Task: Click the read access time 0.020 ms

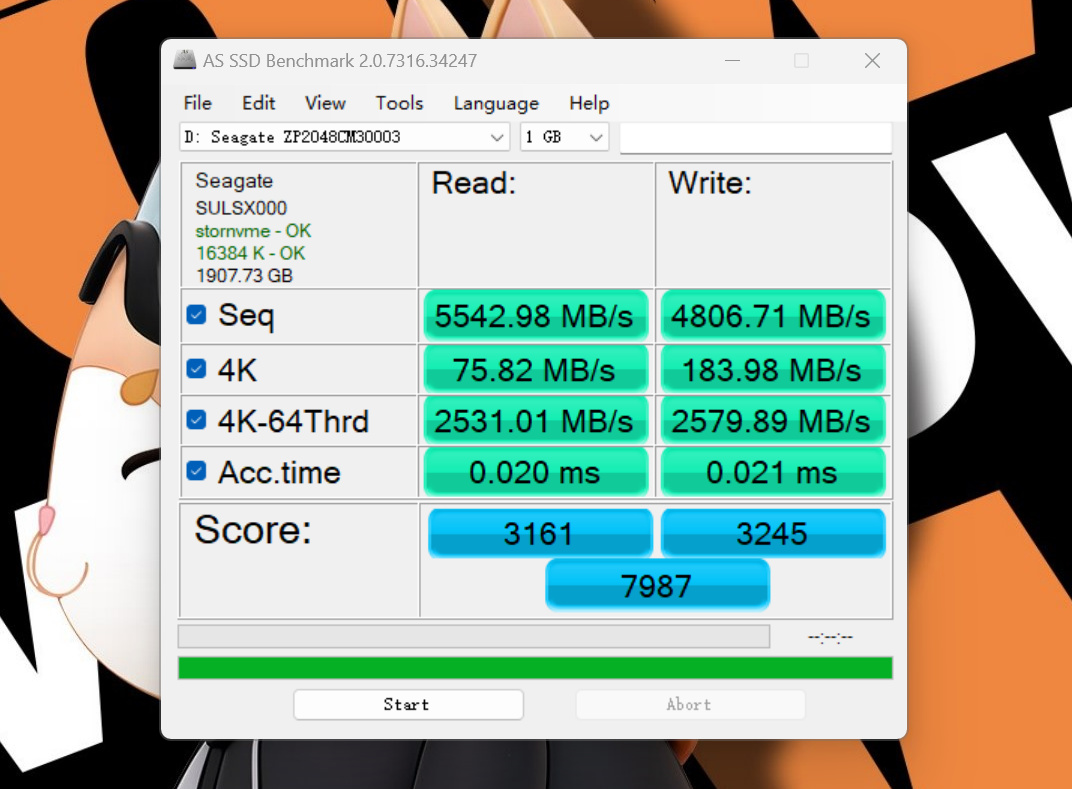Action: (x=535, y=472)
